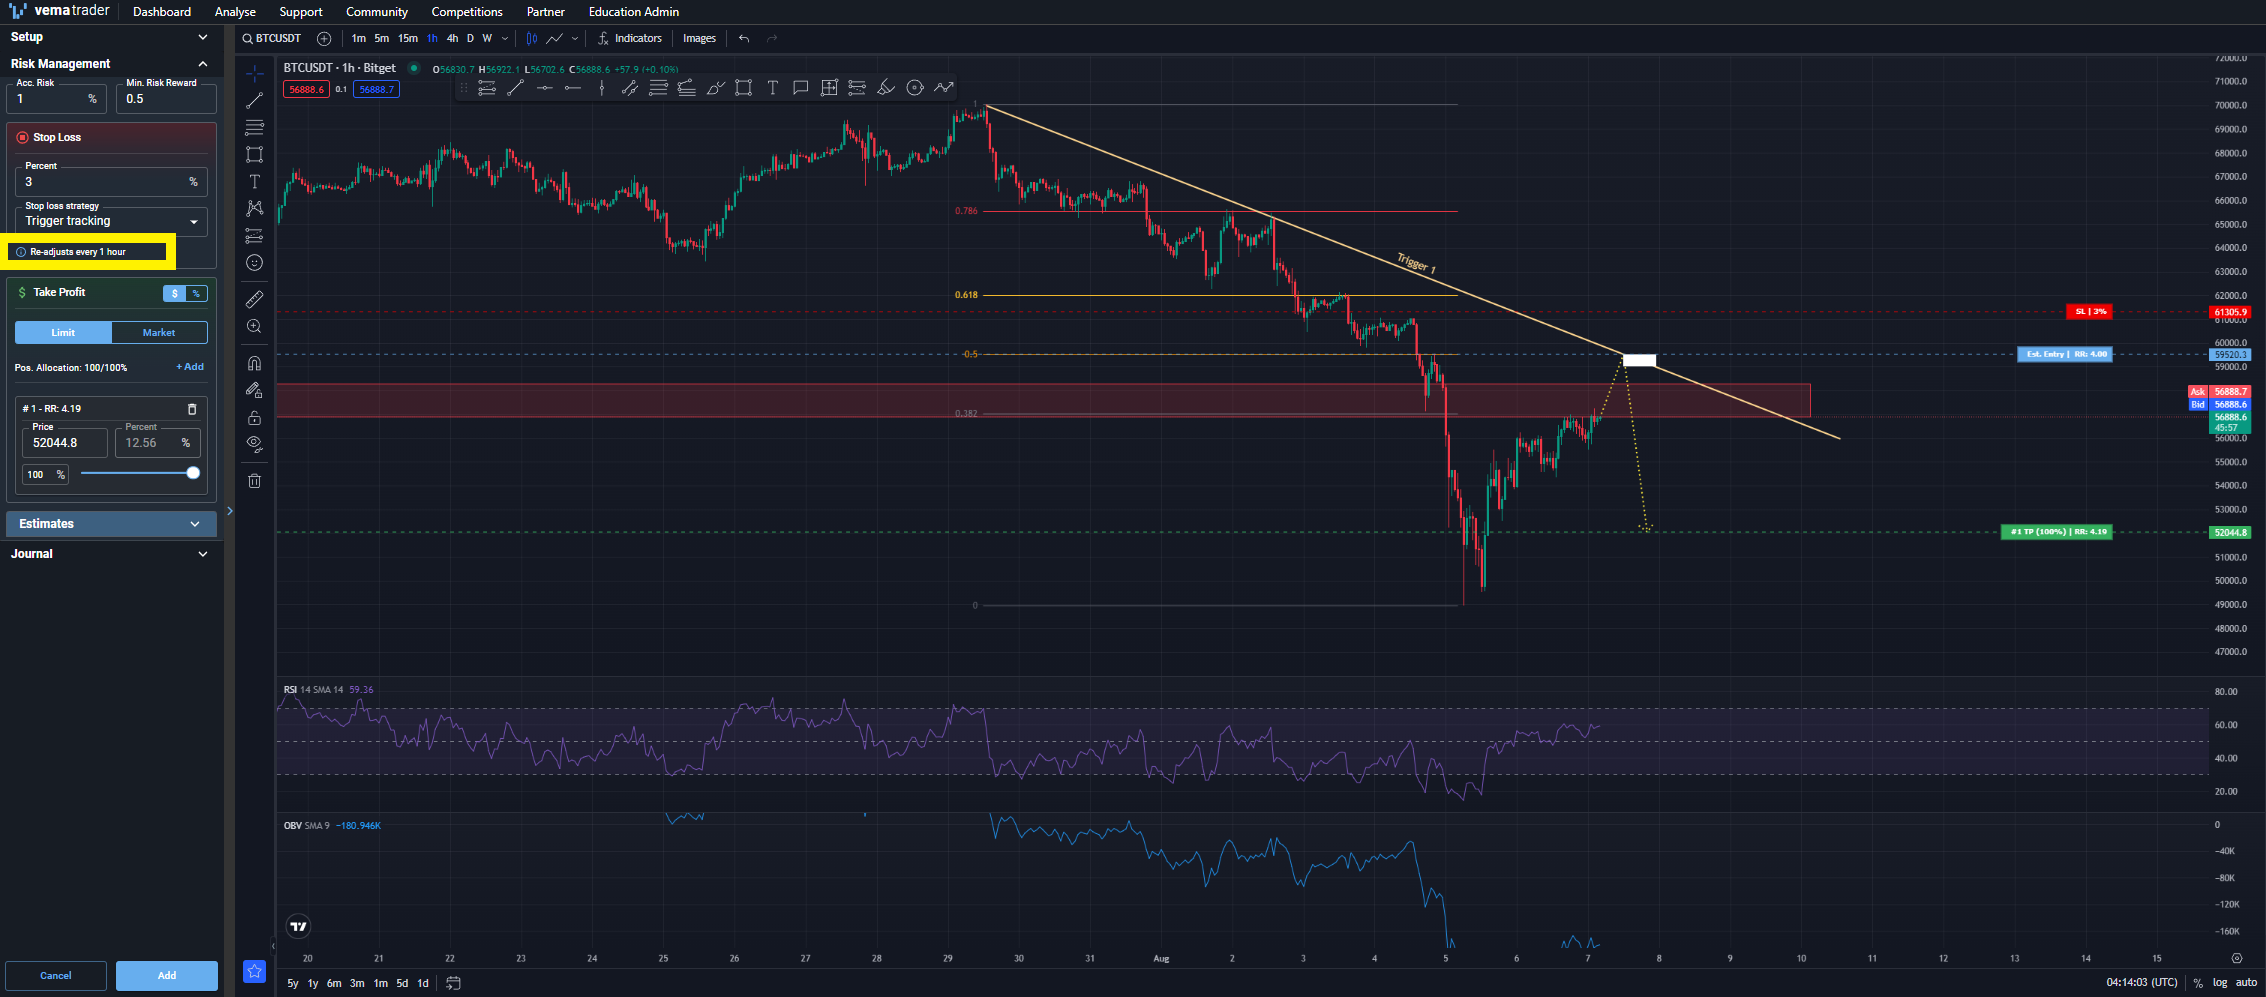The image size is (2266, 997).
Task: Click the BTCUSDT symbol search
Action: click(272, 39)
